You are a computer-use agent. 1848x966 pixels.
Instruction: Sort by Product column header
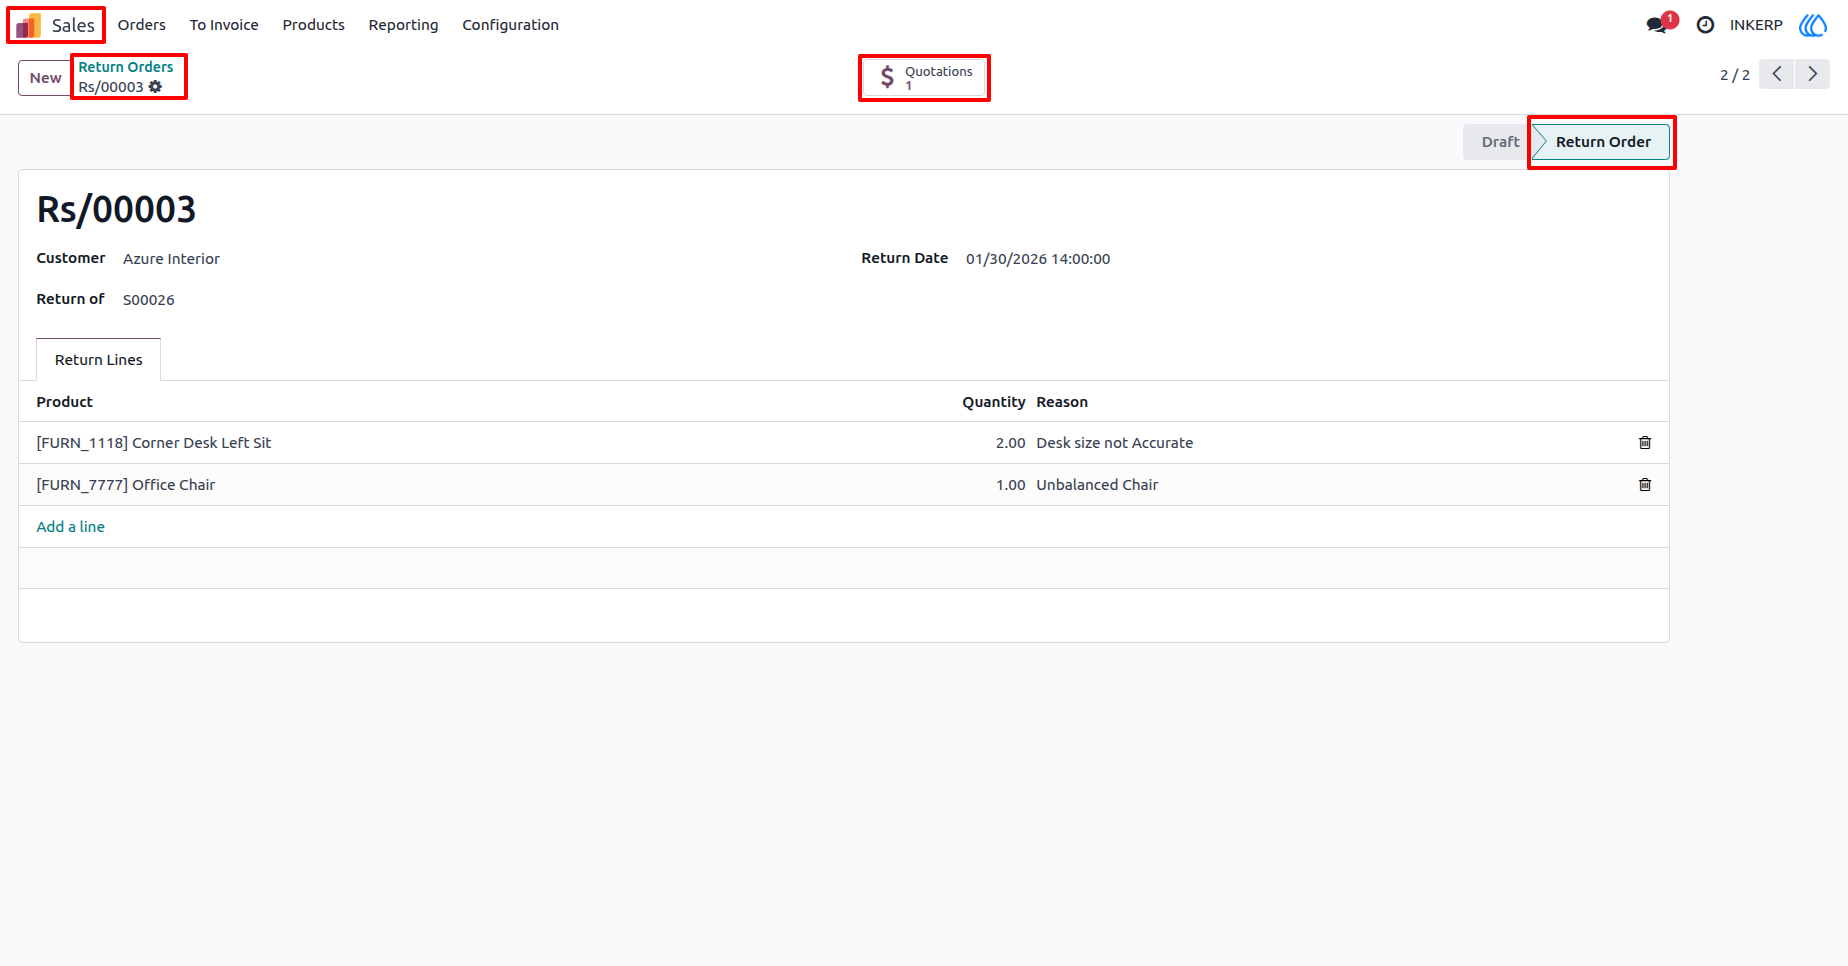(x=65, y=402)
